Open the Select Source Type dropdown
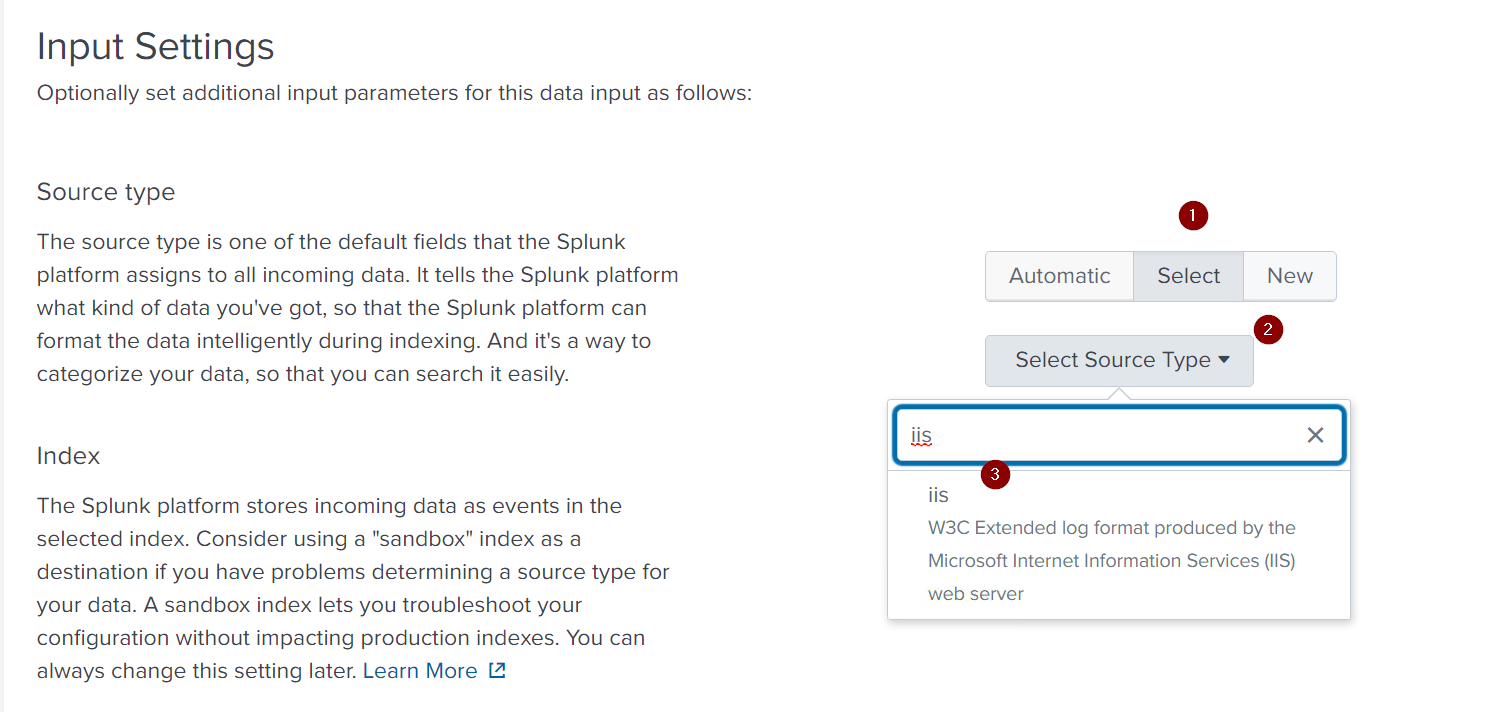Screen dimensions: 1511x712 point(1119,360)
